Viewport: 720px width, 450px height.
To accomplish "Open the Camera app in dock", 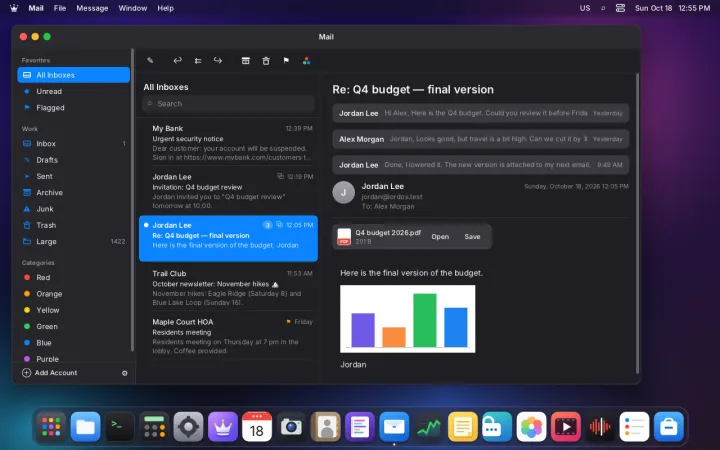I will (x=291, y=427).
